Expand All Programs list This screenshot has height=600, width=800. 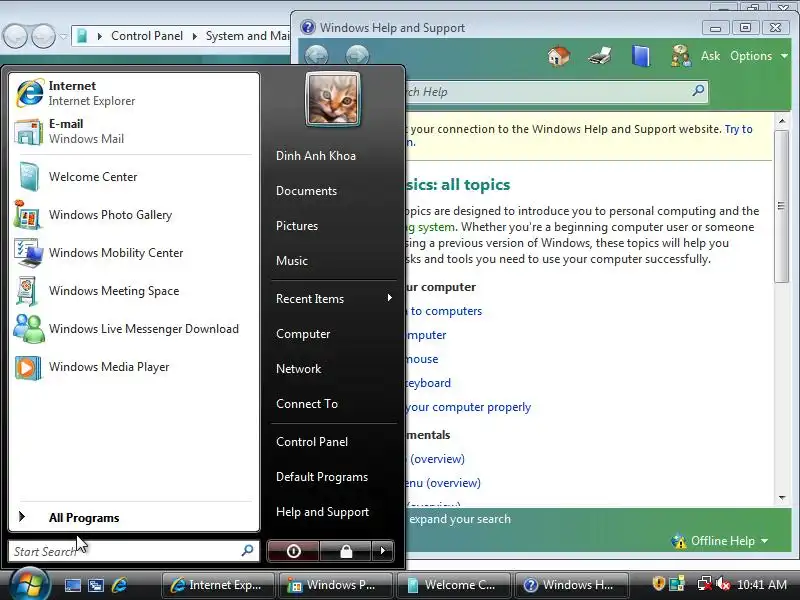134,517
